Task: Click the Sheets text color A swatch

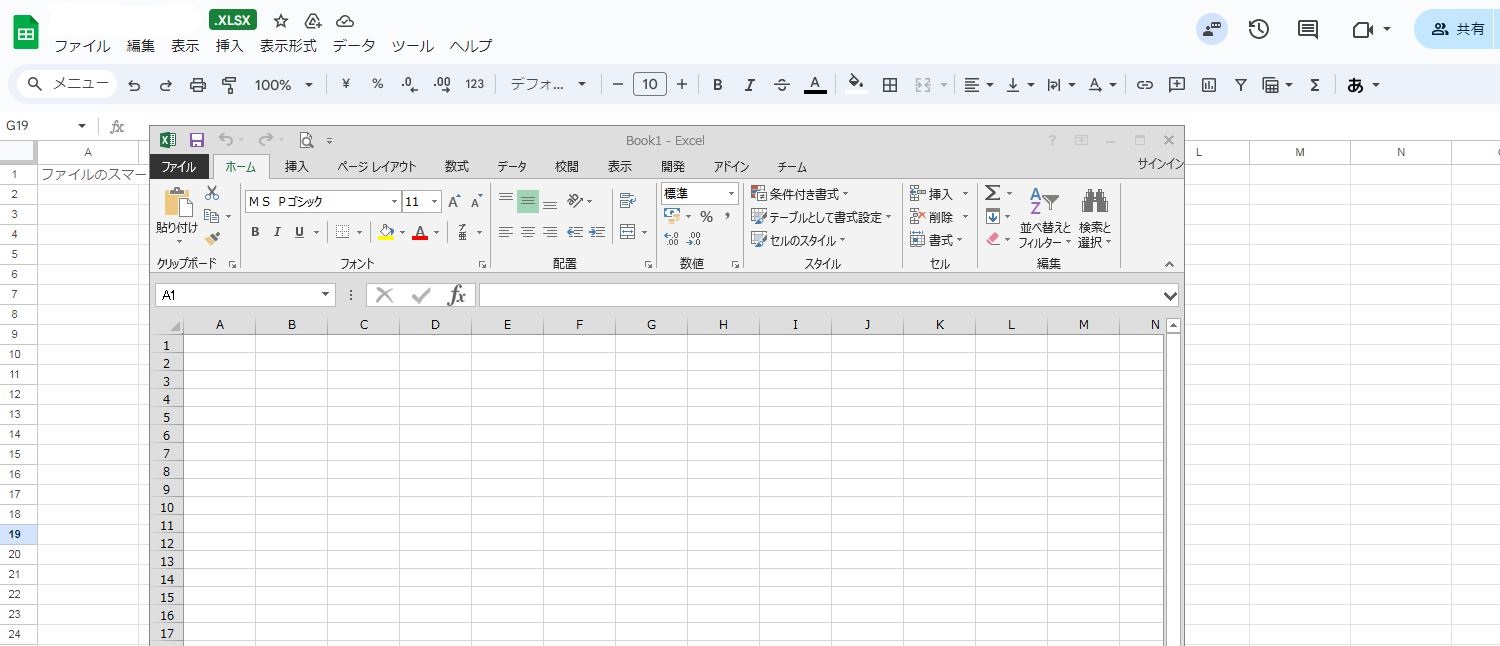Action: click(815, 85)
